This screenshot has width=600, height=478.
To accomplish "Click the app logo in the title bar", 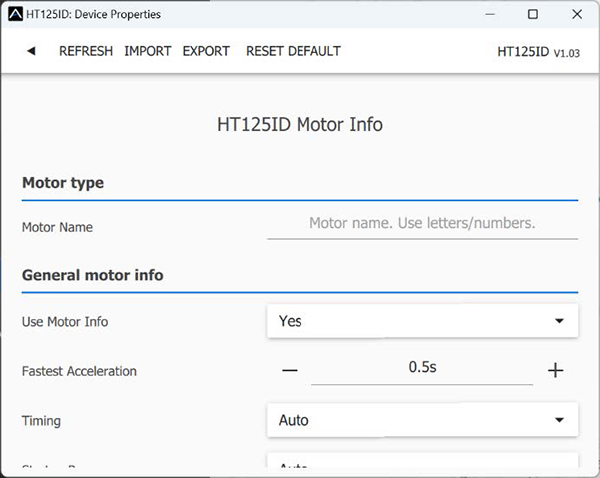I will [14, 14].
